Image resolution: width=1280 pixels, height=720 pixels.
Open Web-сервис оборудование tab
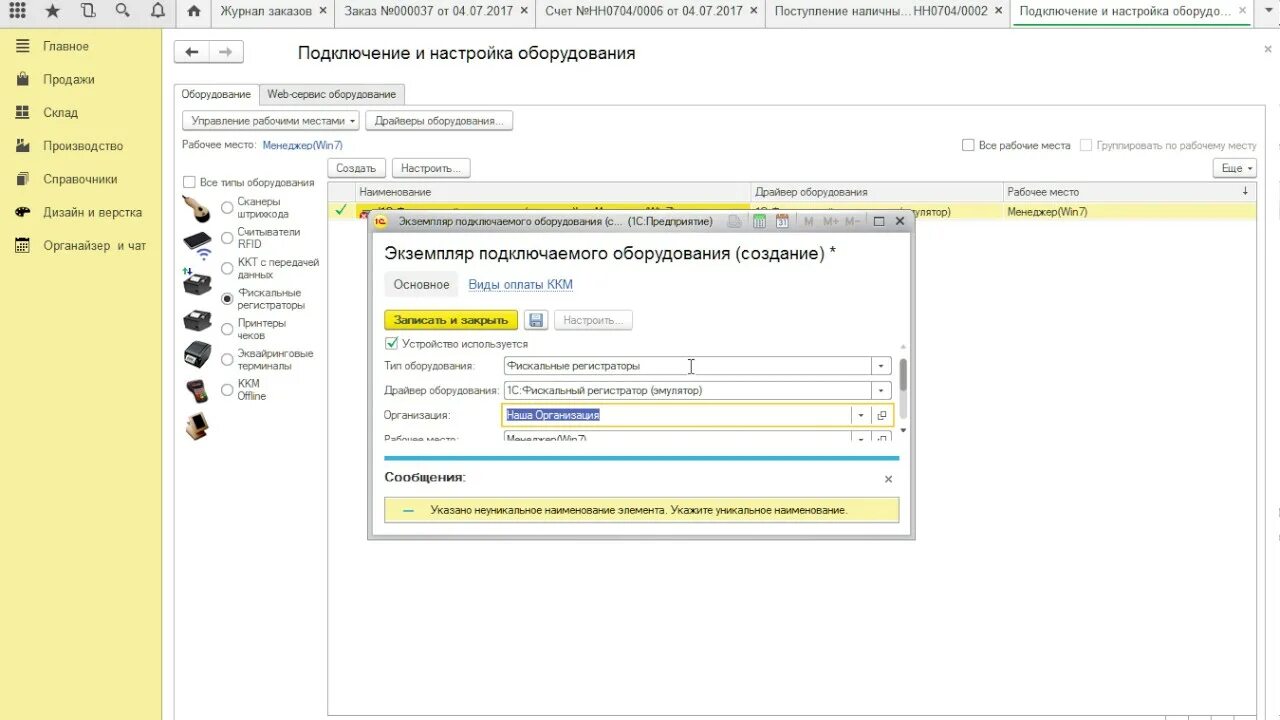point(331,94)
